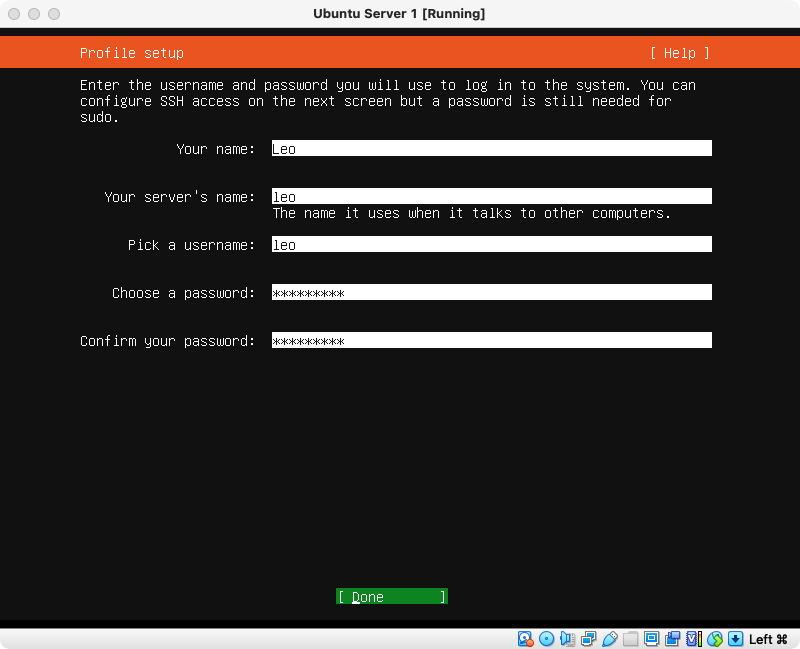Click the USB devices icon
This screenshot has width=800, height=649.
[609, 639]
